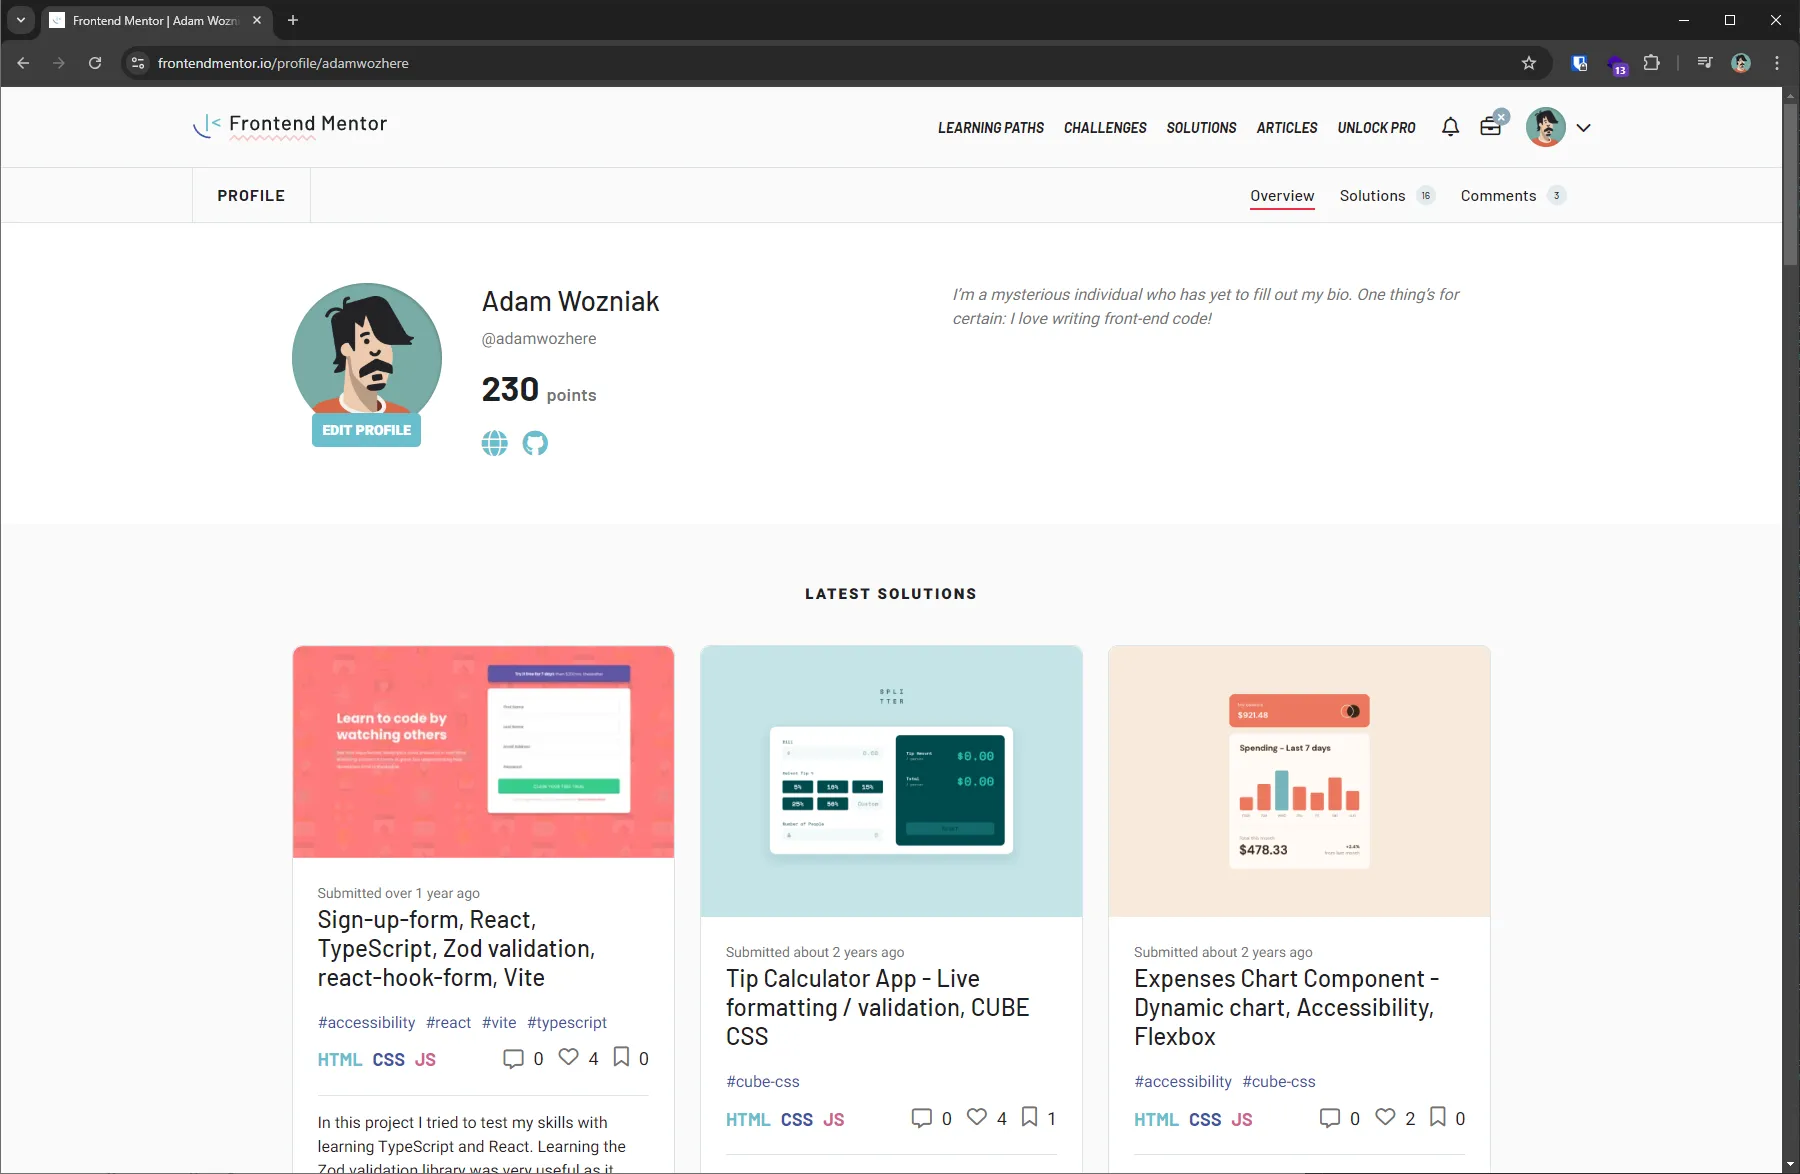Like the Sign-up-form solution heart
Screen dimensions: 1800x1174
click(x=568, y=1057)
